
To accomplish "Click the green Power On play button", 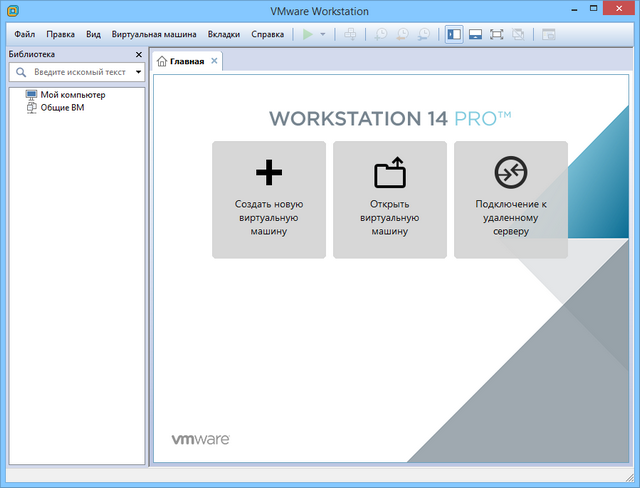I will 307,34.
